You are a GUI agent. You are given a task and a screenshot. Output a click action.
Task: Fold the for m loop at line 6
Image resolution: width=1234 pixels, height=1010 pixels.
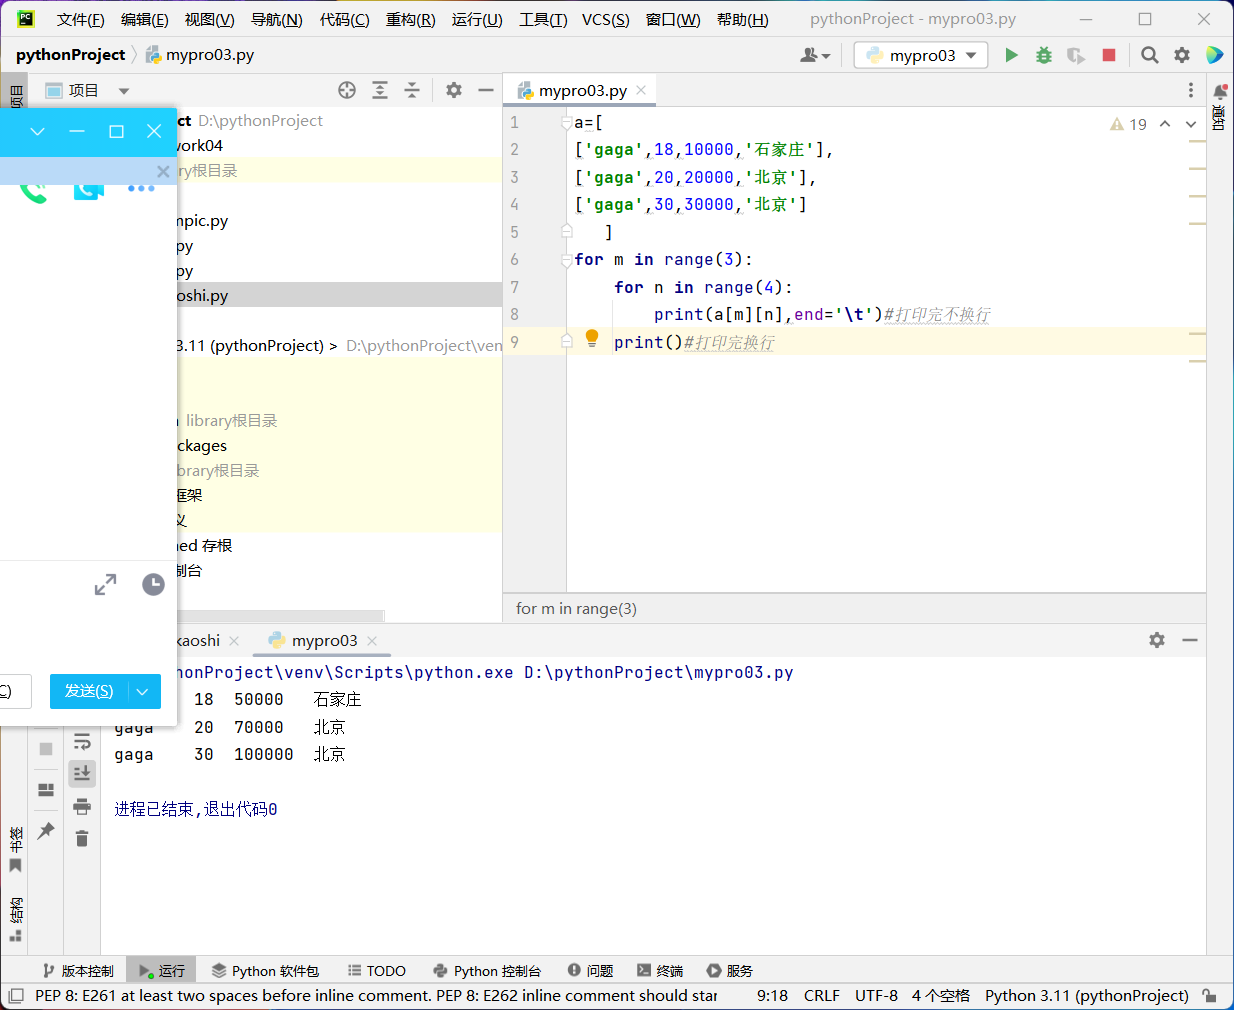point(566,259)
